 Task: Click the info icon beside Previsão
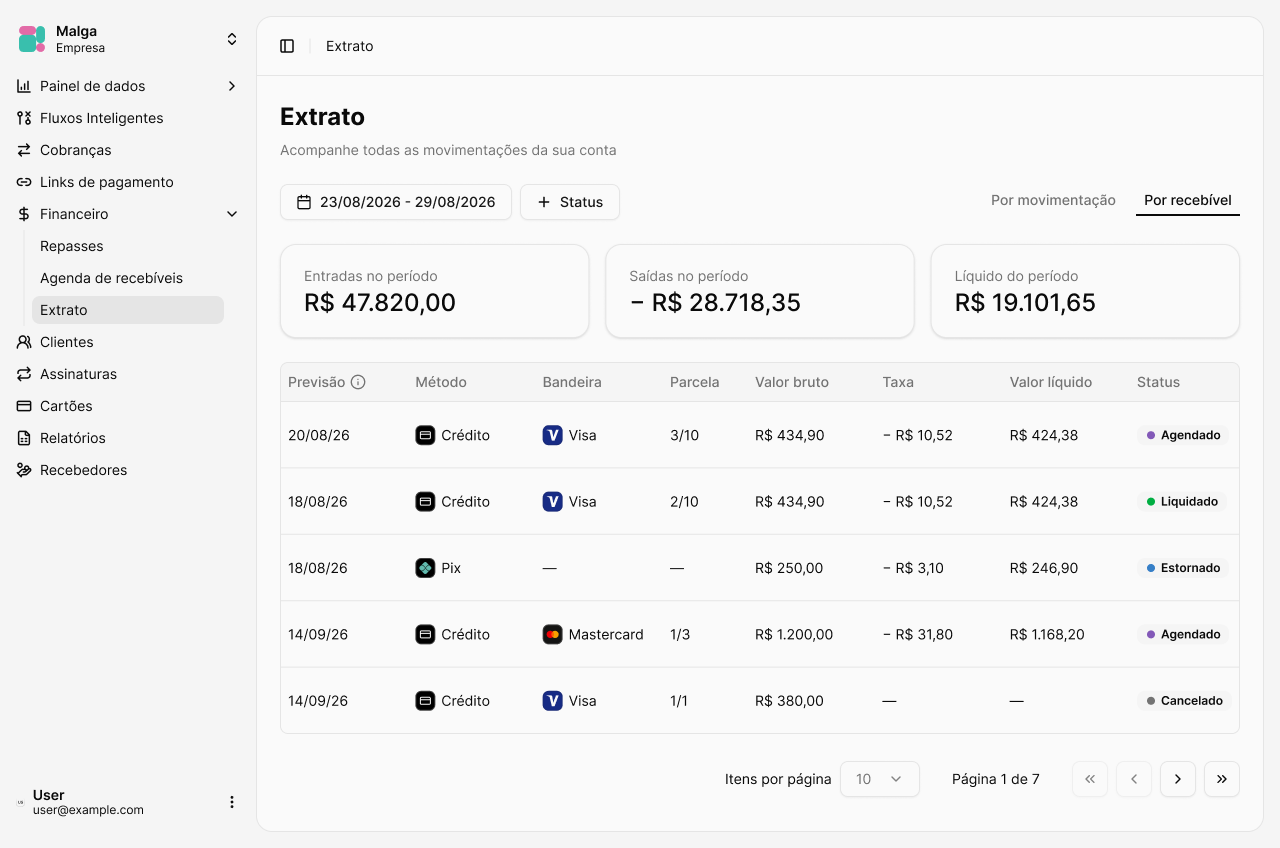(358, 382)
